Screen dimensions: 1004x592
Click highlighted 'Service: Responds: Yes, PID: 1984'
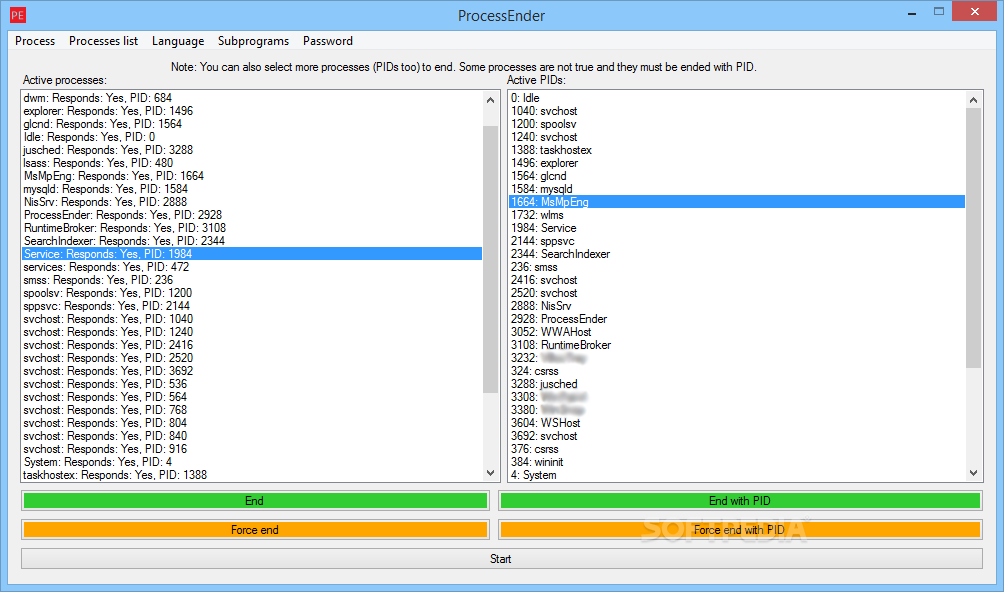(x=252, y=254)
